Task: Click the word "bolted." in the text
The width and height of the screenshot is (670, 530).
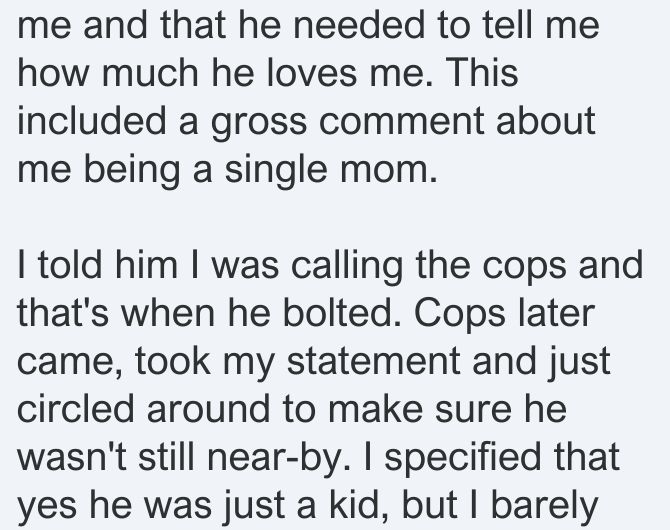Action: point(342,313)
